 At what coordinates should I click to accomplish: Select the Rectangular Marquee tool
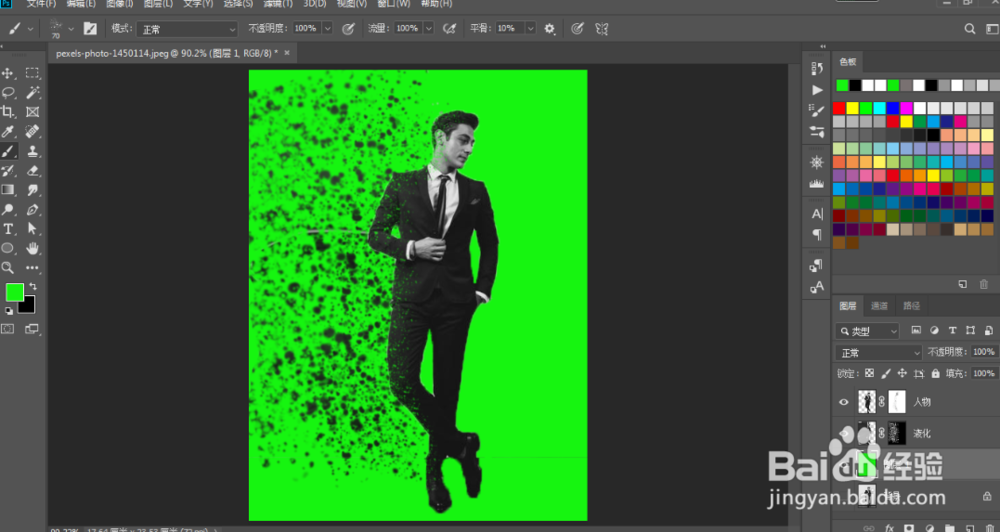click(x=32, y=73)
